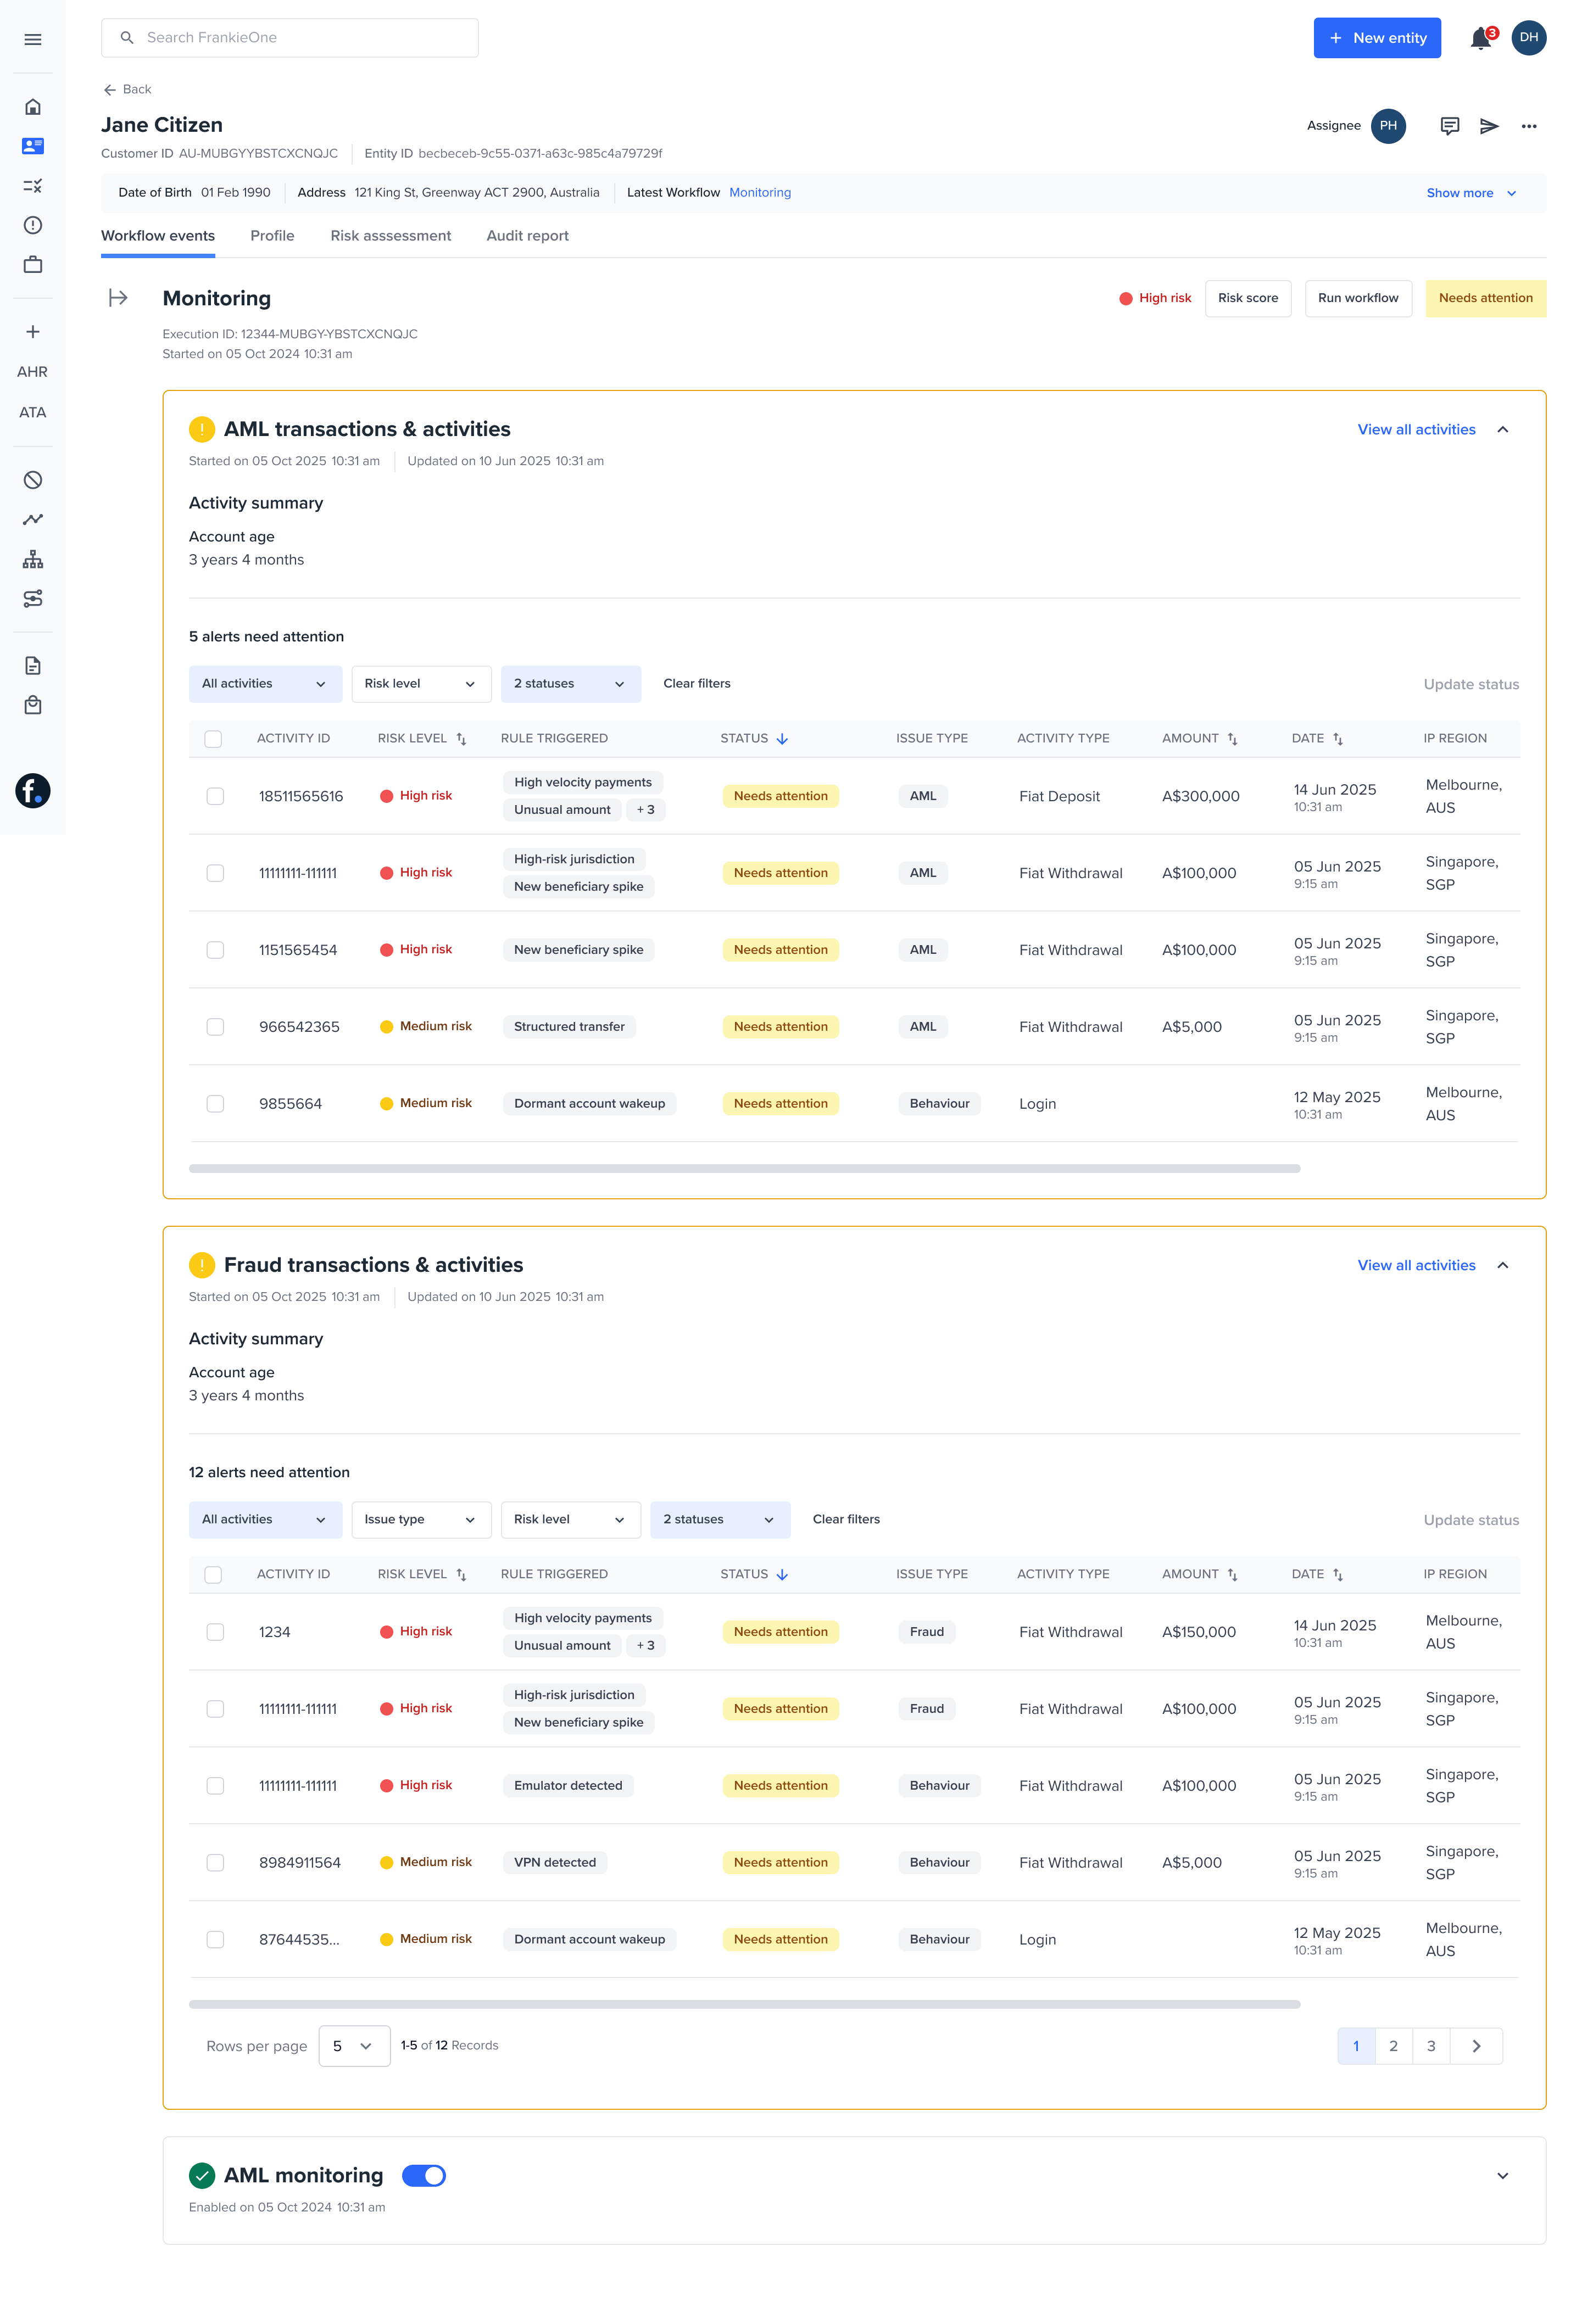Open the notifications bell icon
Viewport: 1582px width, 2324px height.
click(x=1480, y=39)
